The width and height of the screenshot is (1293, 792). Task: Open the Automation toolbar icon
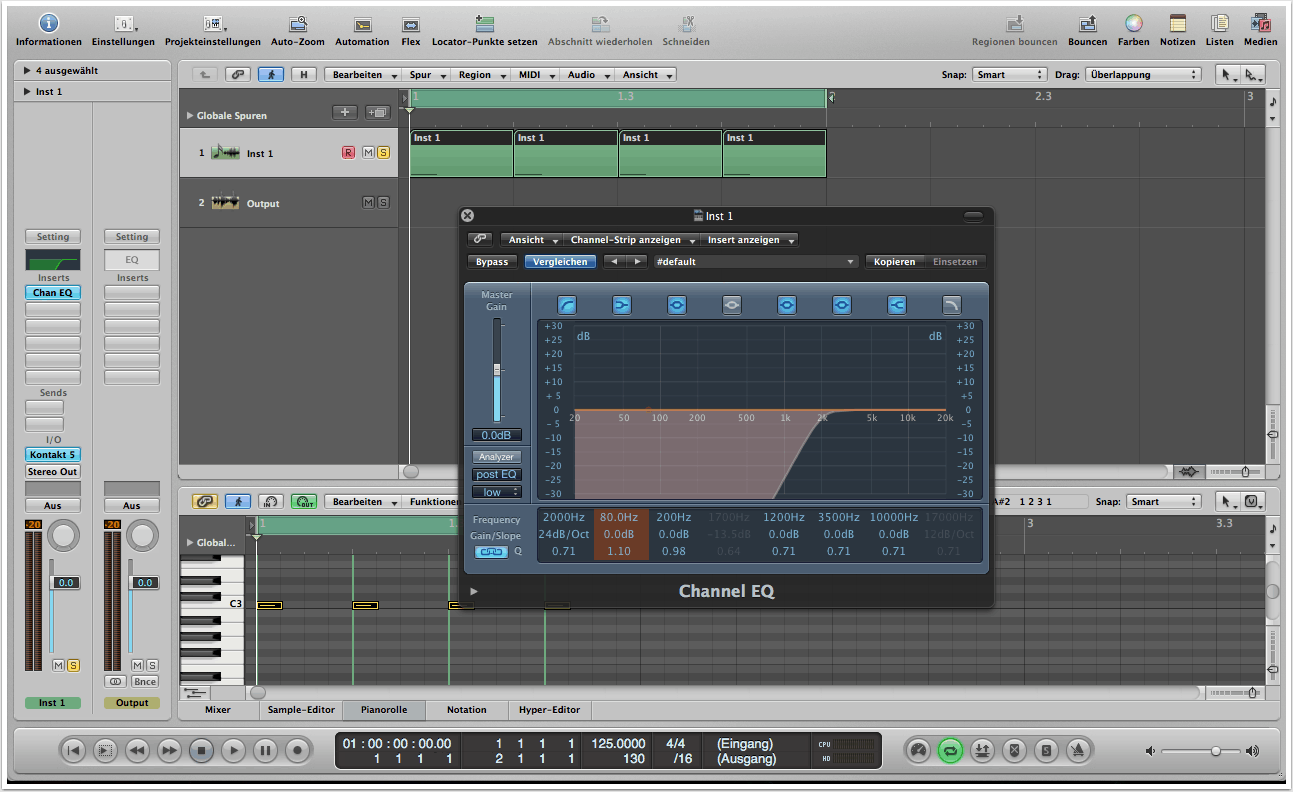(362, 24)
